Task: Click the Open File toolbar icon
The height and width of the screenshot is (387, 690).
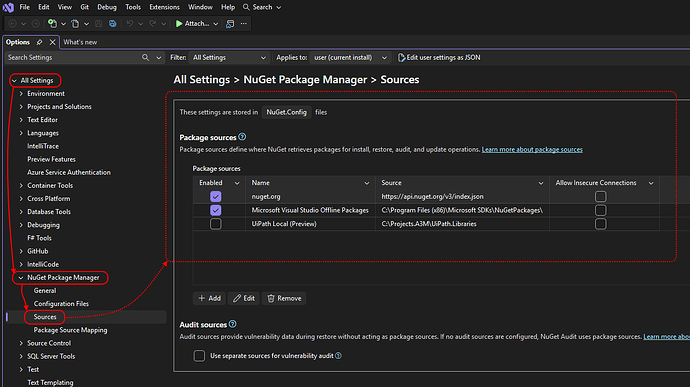Action: [x=75, y=24]
